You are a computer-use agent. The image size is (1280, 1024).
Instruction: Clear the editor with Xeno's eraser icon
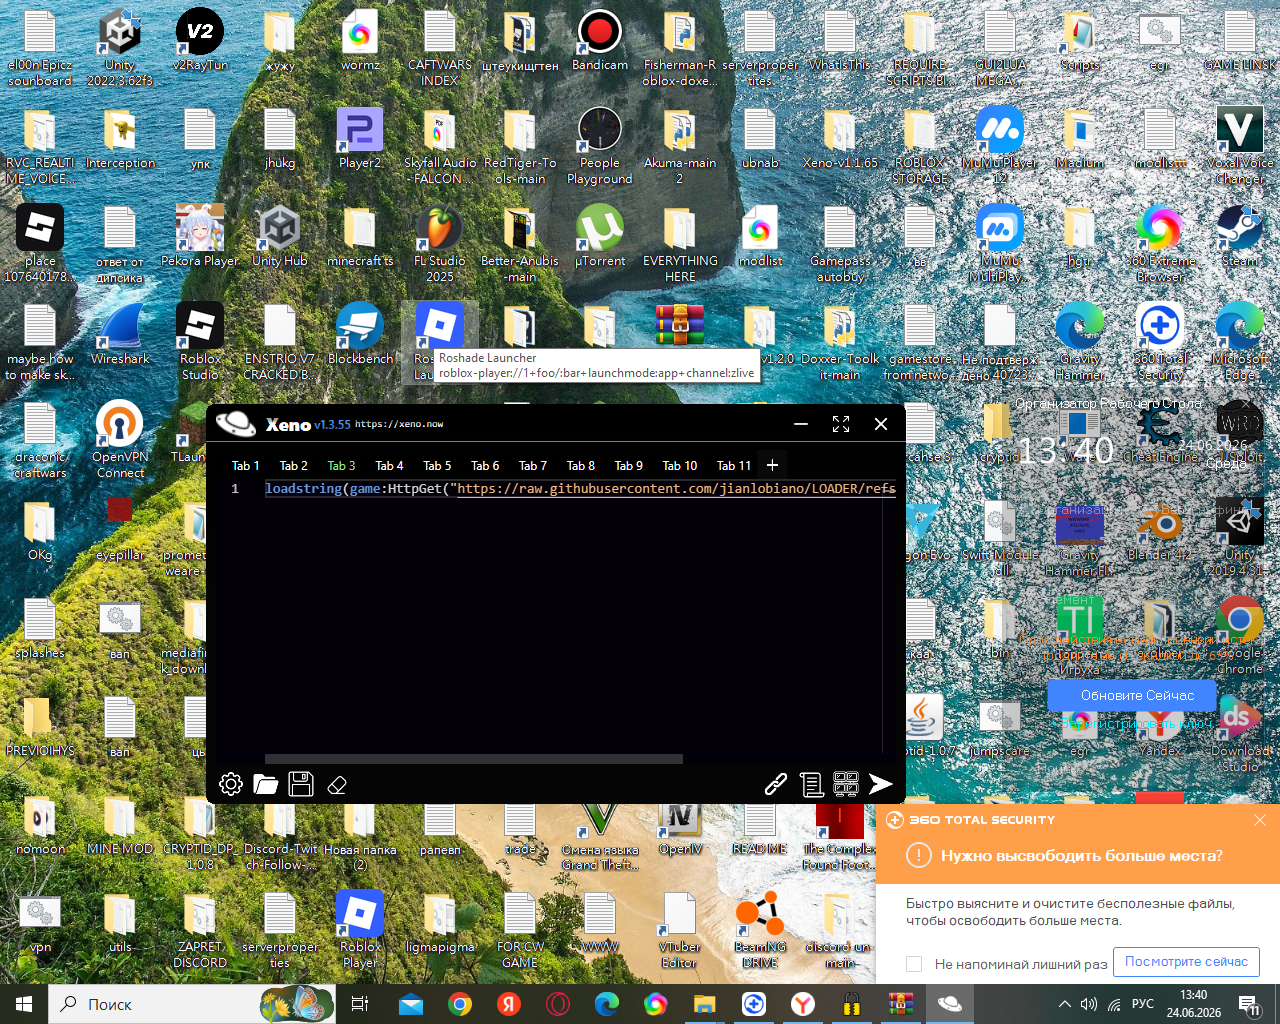(x=337, y=785)
